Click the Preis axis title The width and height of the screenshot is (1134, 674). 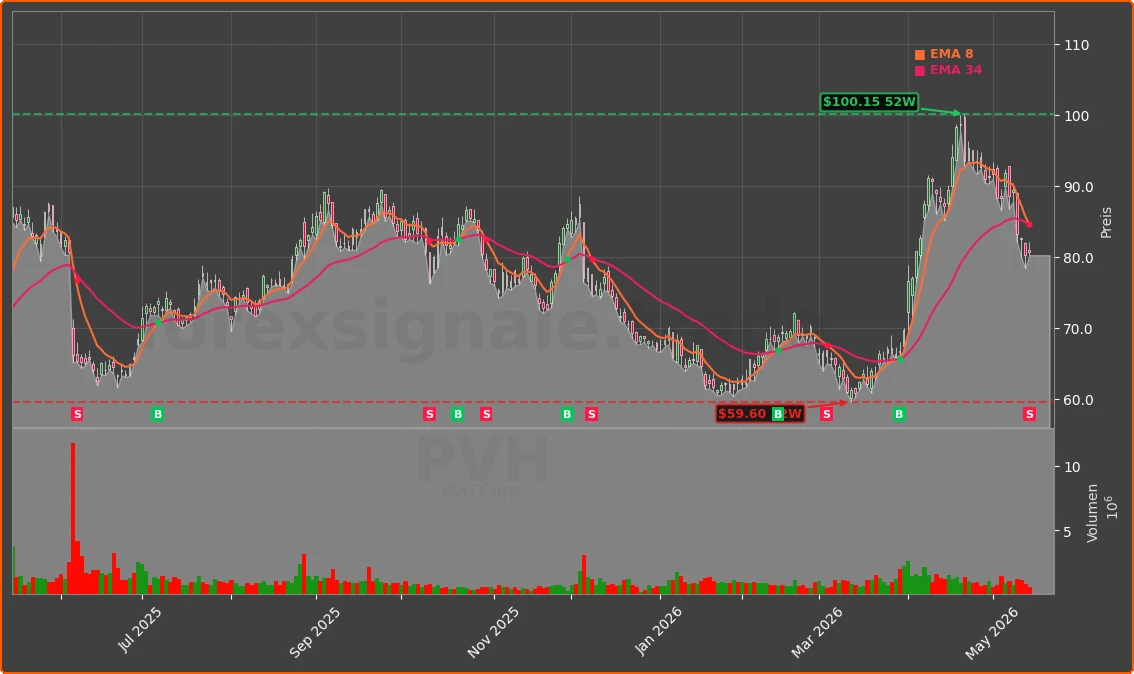(1106, 222)
